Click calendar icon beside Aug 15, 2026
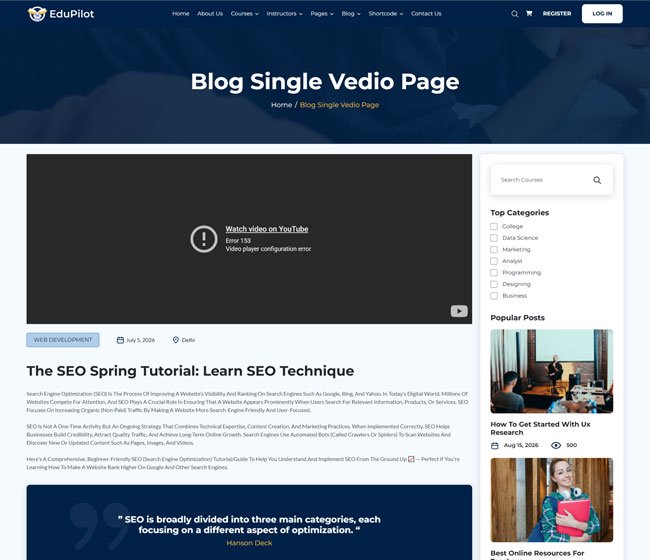Screen dimensions: 650x560 495,445
